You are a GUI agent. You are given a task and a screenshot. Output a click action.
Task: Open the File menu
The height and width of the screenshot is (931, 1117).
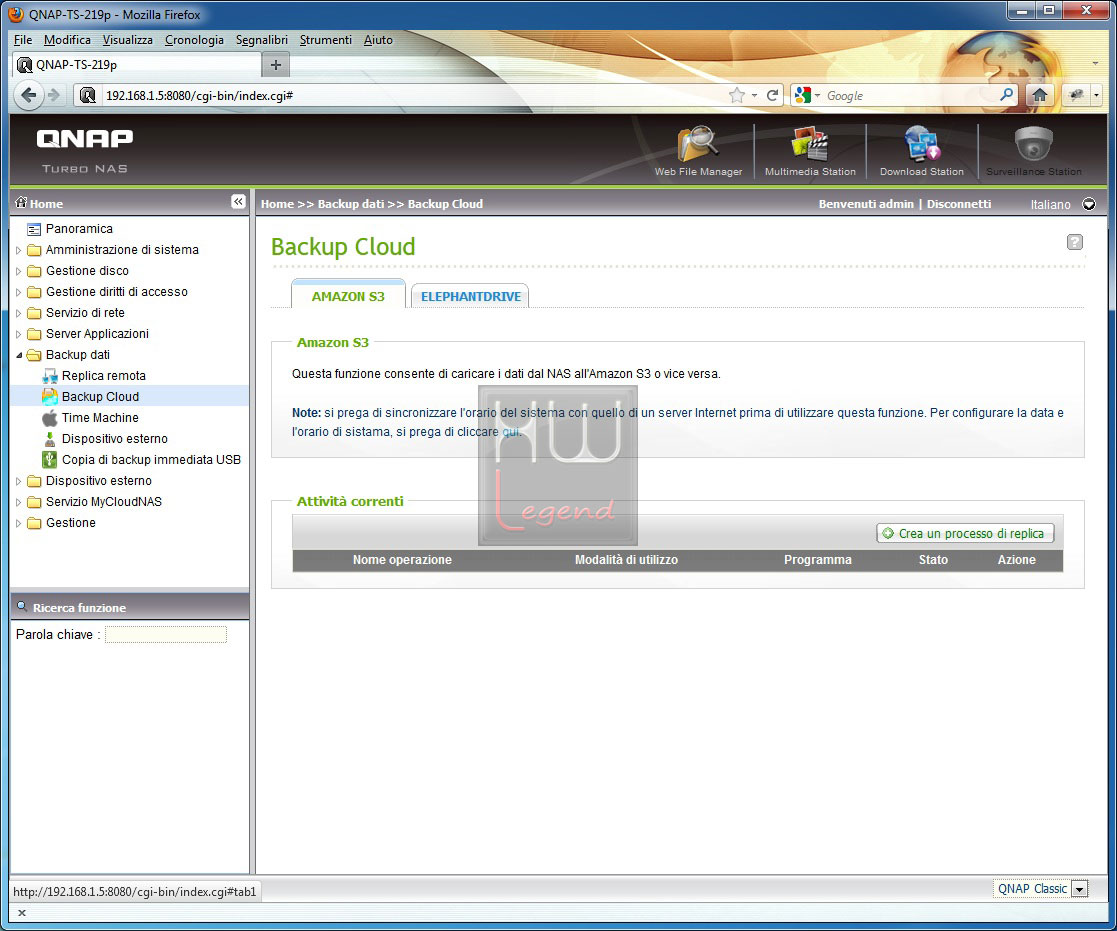[x=23, y=40]
